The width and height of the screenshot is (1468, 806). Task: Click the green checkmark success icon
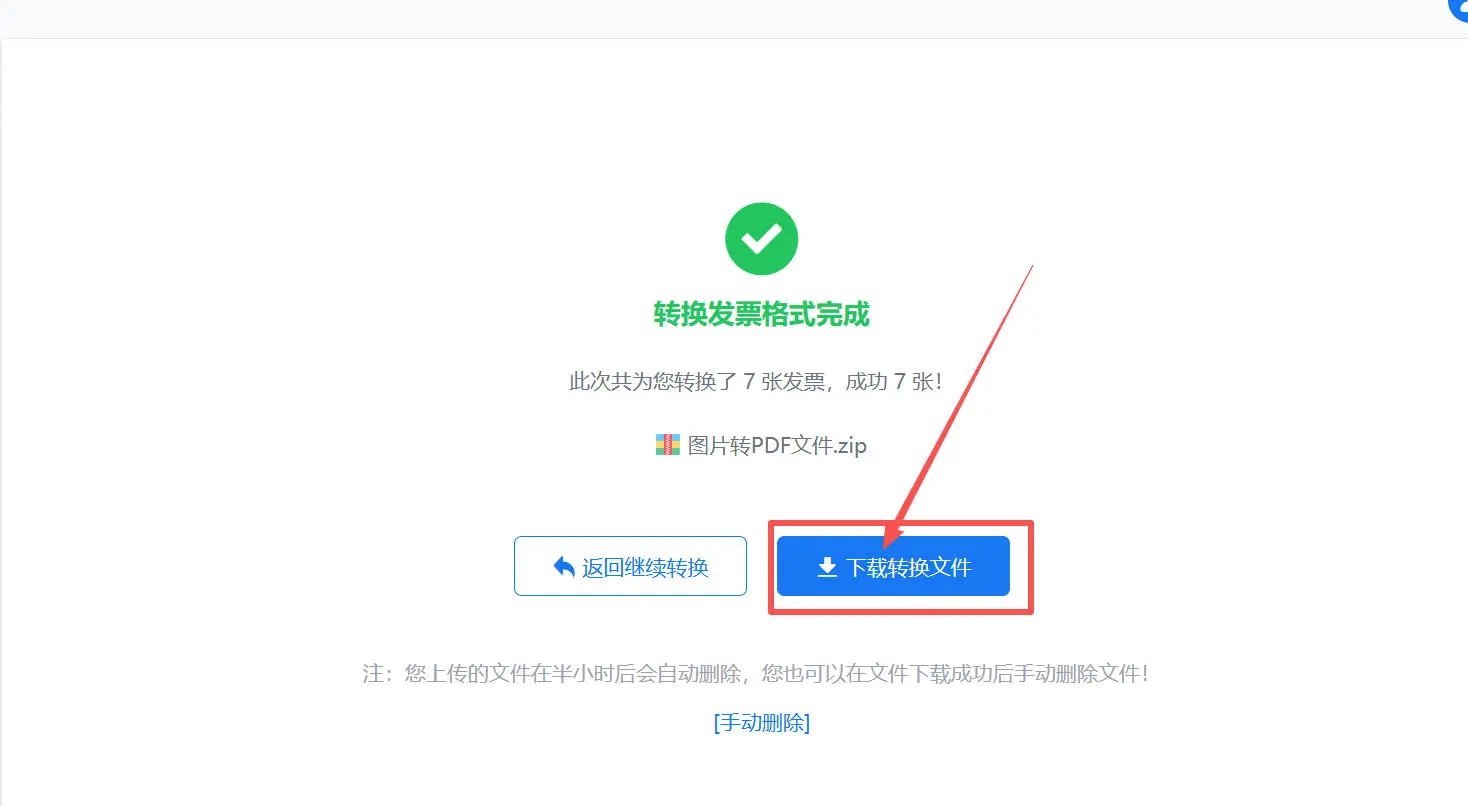click(x=761, y=239)
